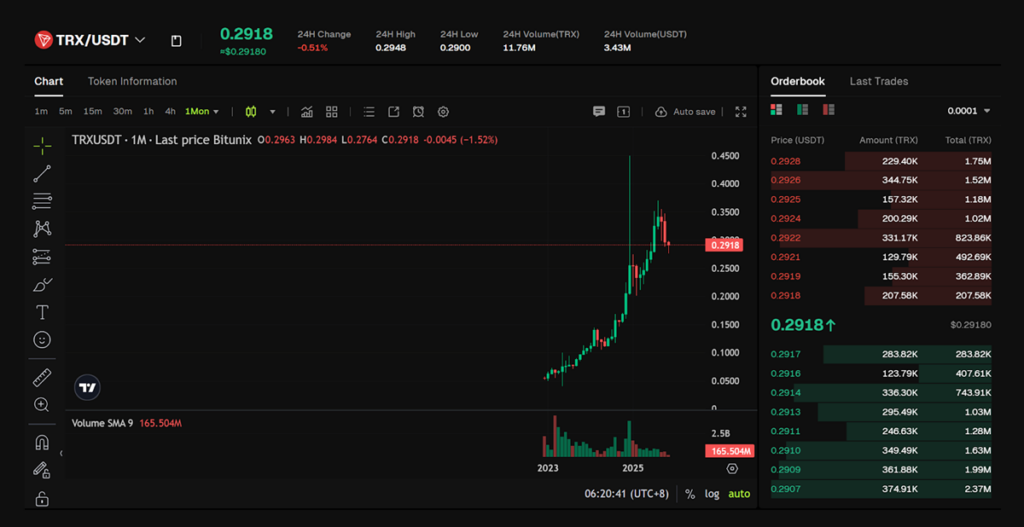Switch to the Token Information tab
The height and width of the screenshot is (527, 1024).
tap(133, 82)
